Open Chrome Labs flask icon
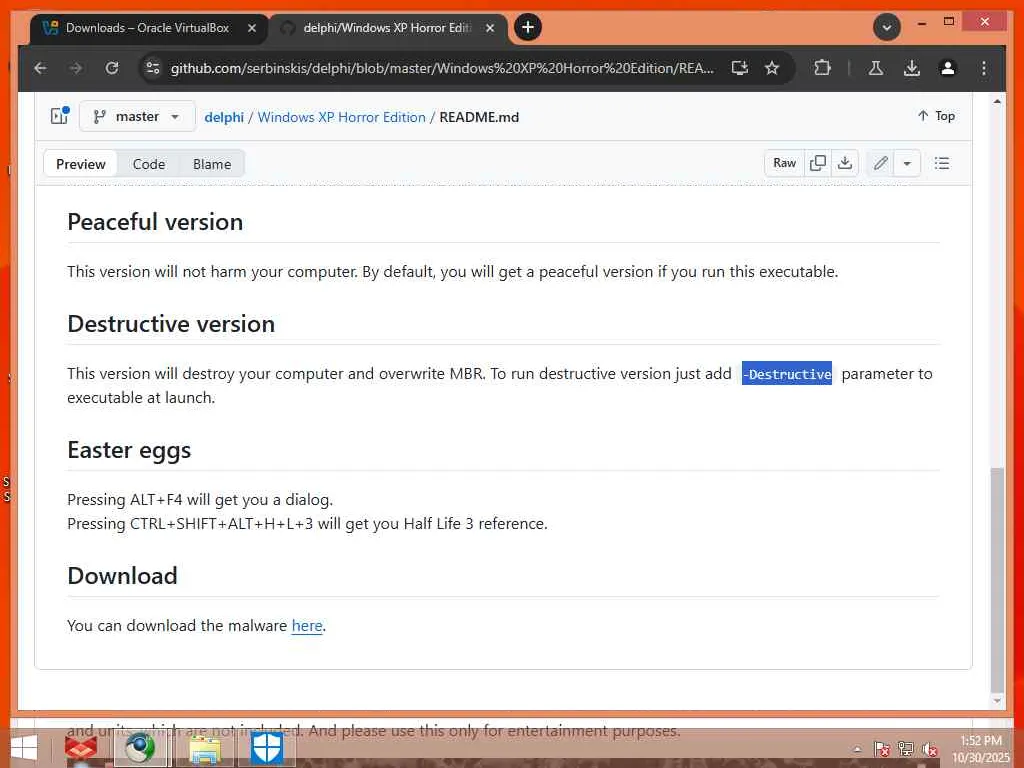This screenshot has width=1024, height=768. (x=876, y=68)
